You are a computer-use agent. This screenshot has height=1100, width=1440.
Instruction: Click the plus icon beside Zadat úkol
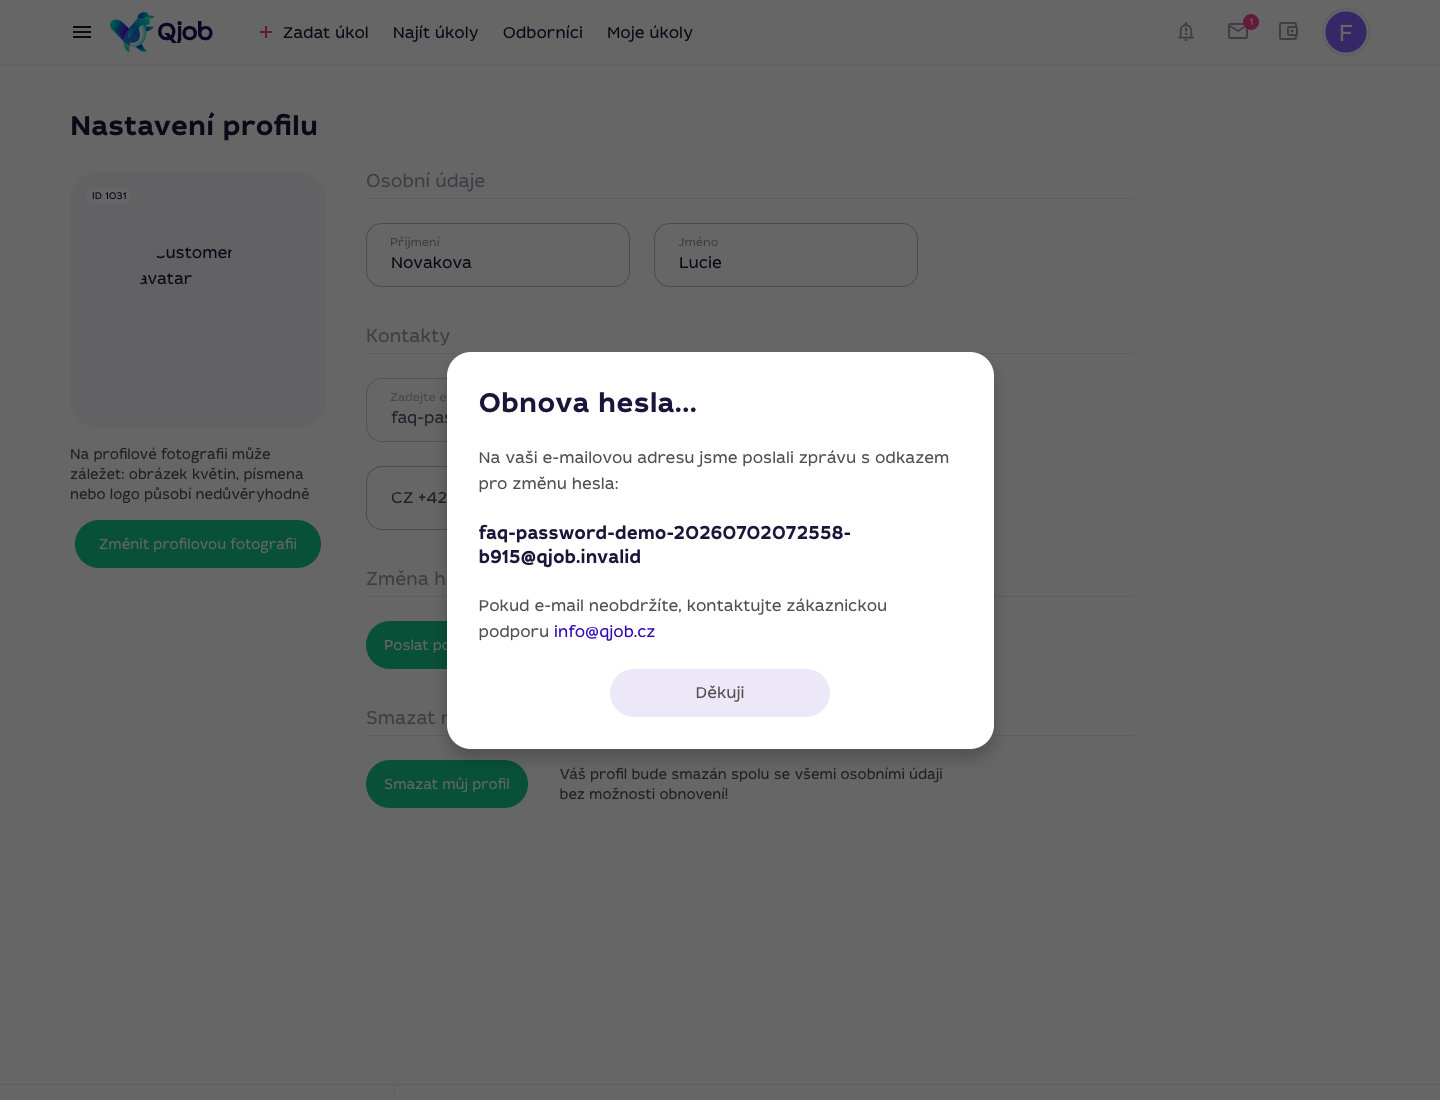[266, 32]
